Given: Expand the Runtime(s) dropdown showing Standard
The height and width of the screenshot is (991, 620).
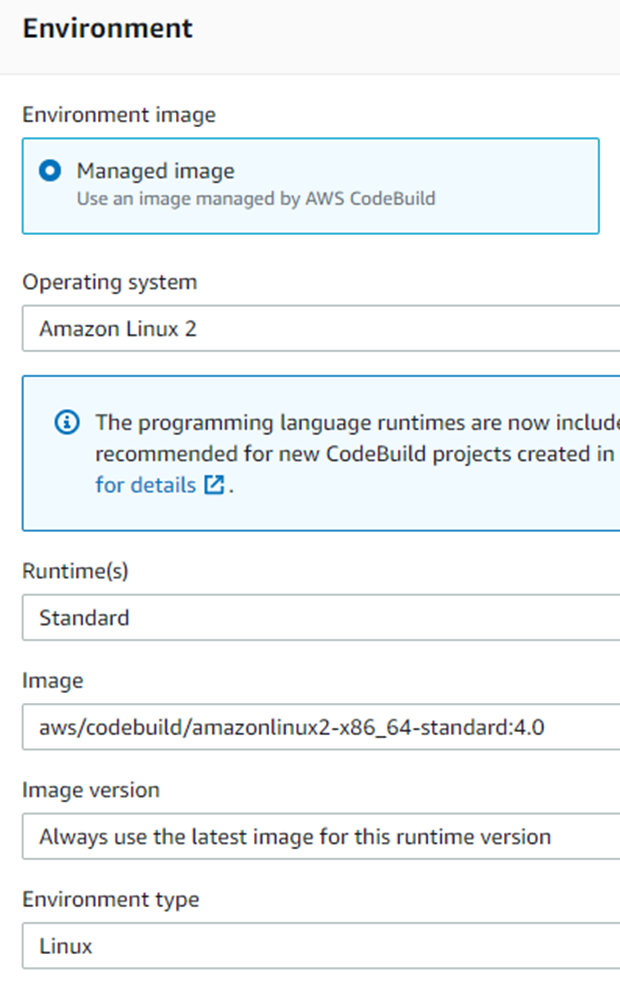Looking at the screenshot, I should pyautogui.click(x=321, y=617).
